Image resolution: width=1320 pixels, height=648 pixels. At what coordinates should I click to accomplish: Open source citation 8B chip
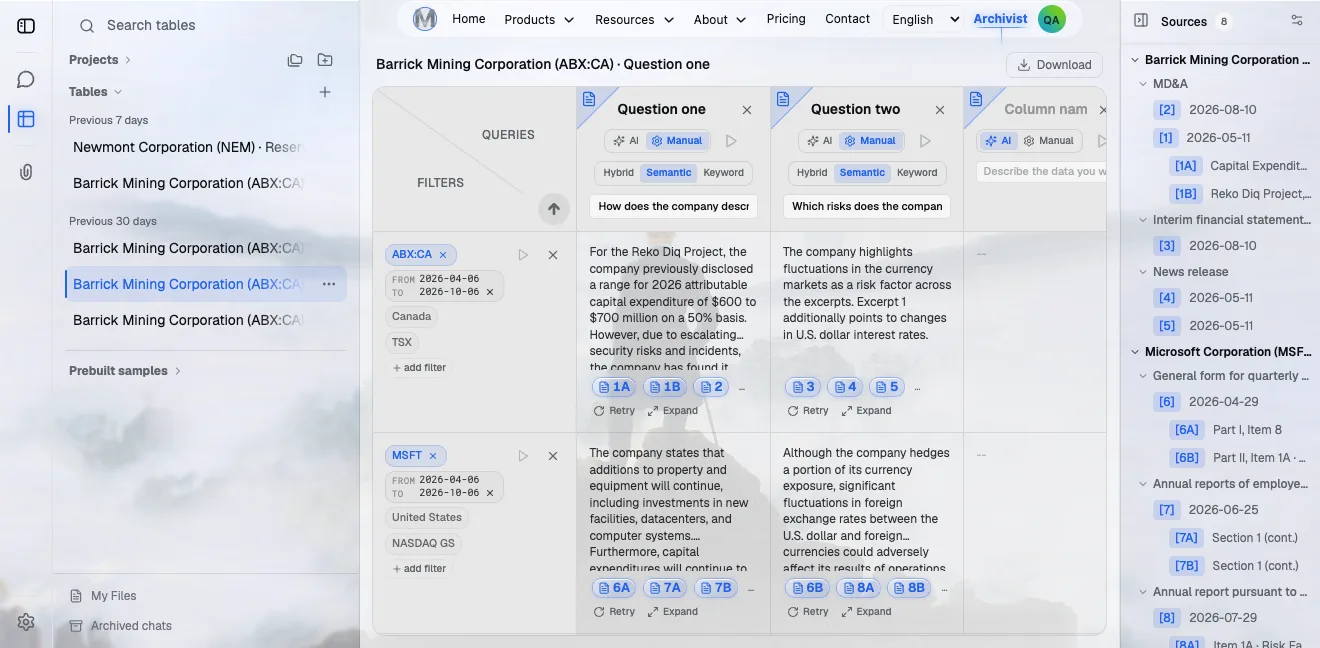click(908, 588)
